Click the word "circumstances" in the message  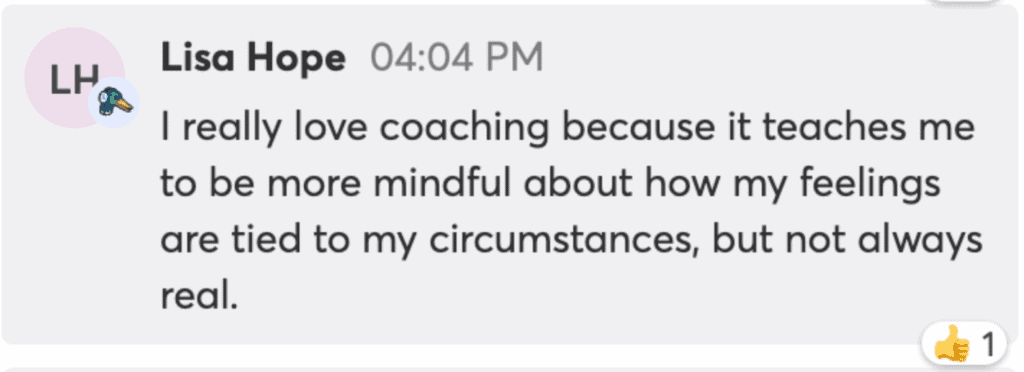(565, 241)
